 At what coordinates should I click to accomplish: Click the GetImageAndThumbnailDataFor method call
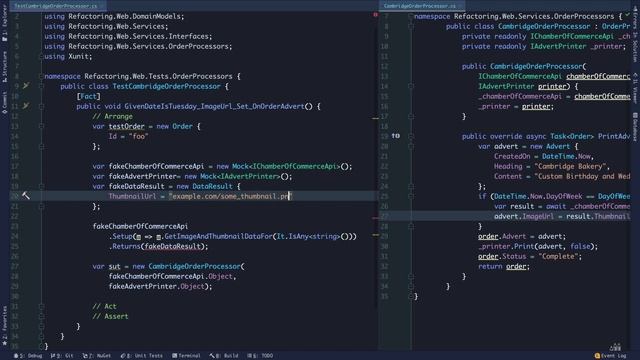click(218, 236)
